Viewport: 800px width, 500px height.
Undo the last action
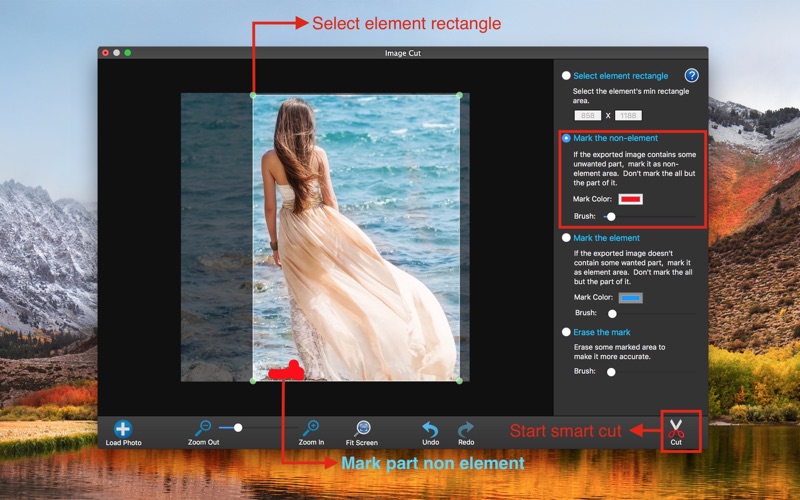tap(430, 429)
